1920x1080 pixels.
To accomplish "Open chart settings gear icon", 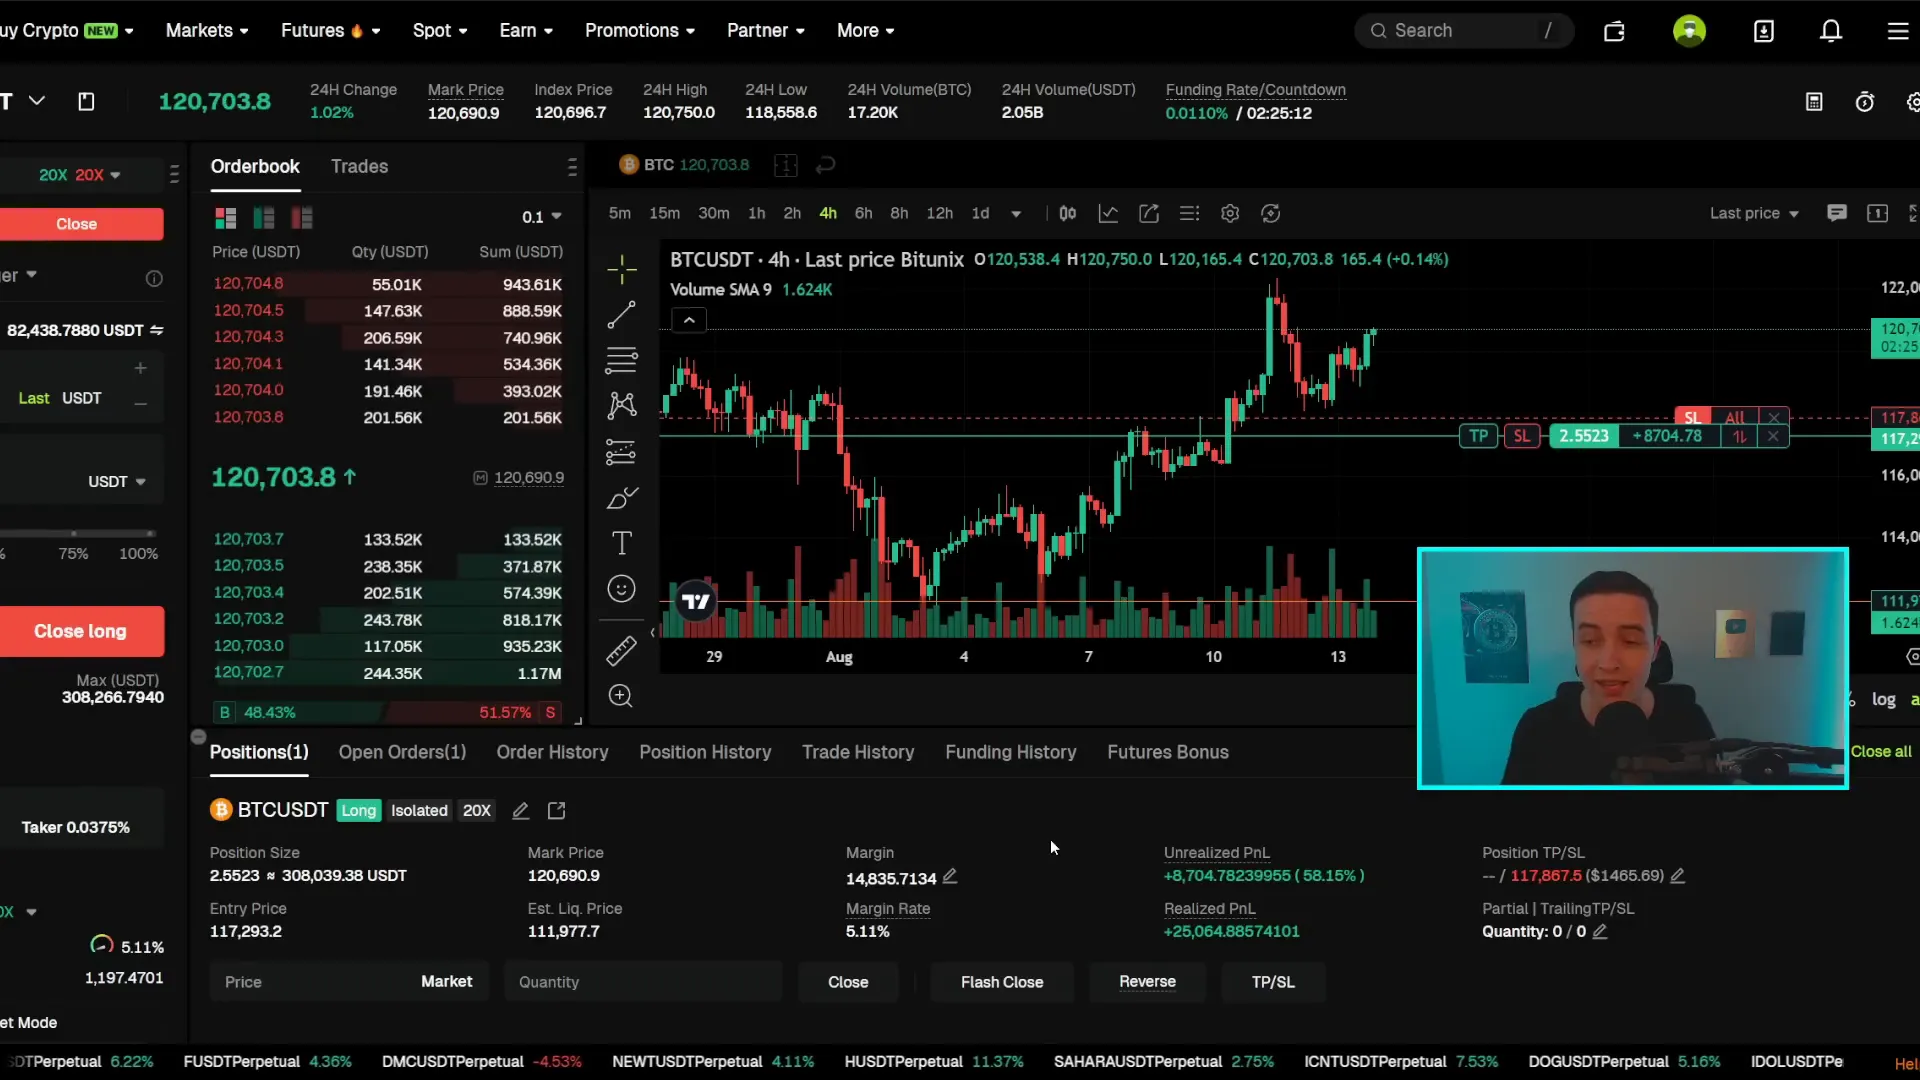I will [1230, 213].
